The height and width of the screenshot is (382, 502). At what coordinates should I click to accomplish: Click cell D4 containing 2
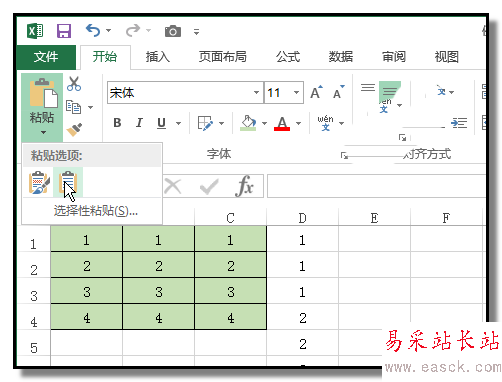pyautogui.click(x=302, y=318)
